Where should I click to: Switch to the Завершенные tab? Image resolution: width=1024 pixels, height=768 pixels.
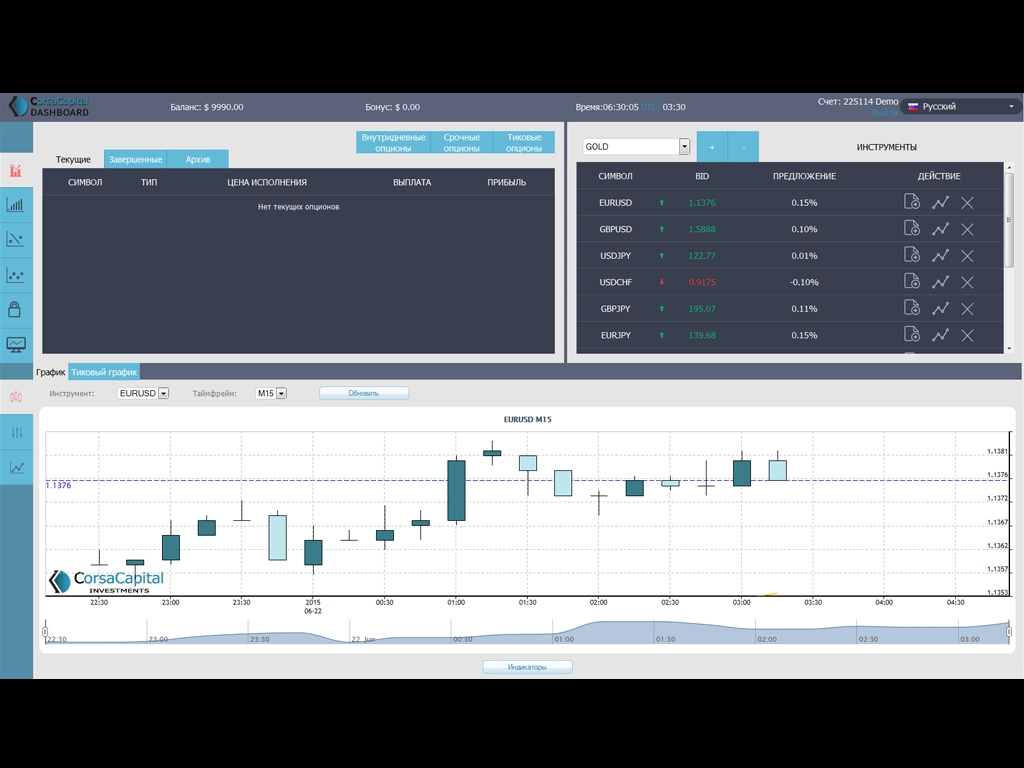coord(135,159)
